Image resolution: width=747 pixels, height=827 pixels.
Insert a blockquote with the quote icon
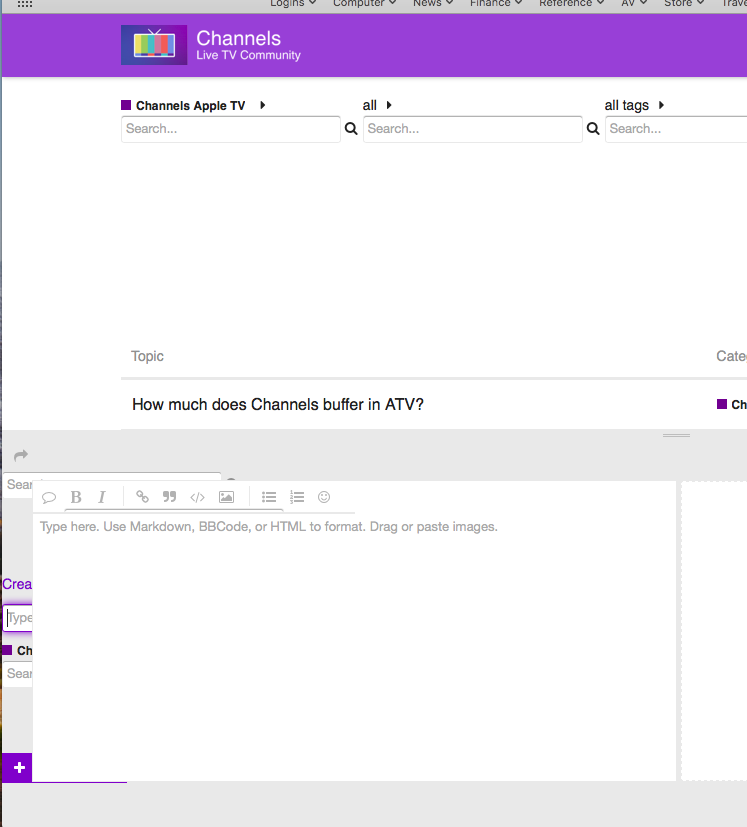169,497
